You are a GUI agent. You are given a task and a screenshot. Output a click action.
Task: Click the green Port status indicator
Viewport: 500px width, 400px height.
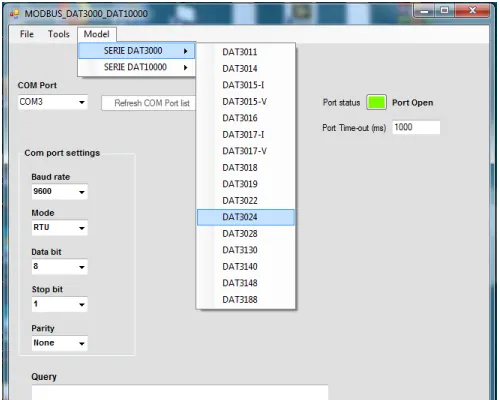point(376,102)
